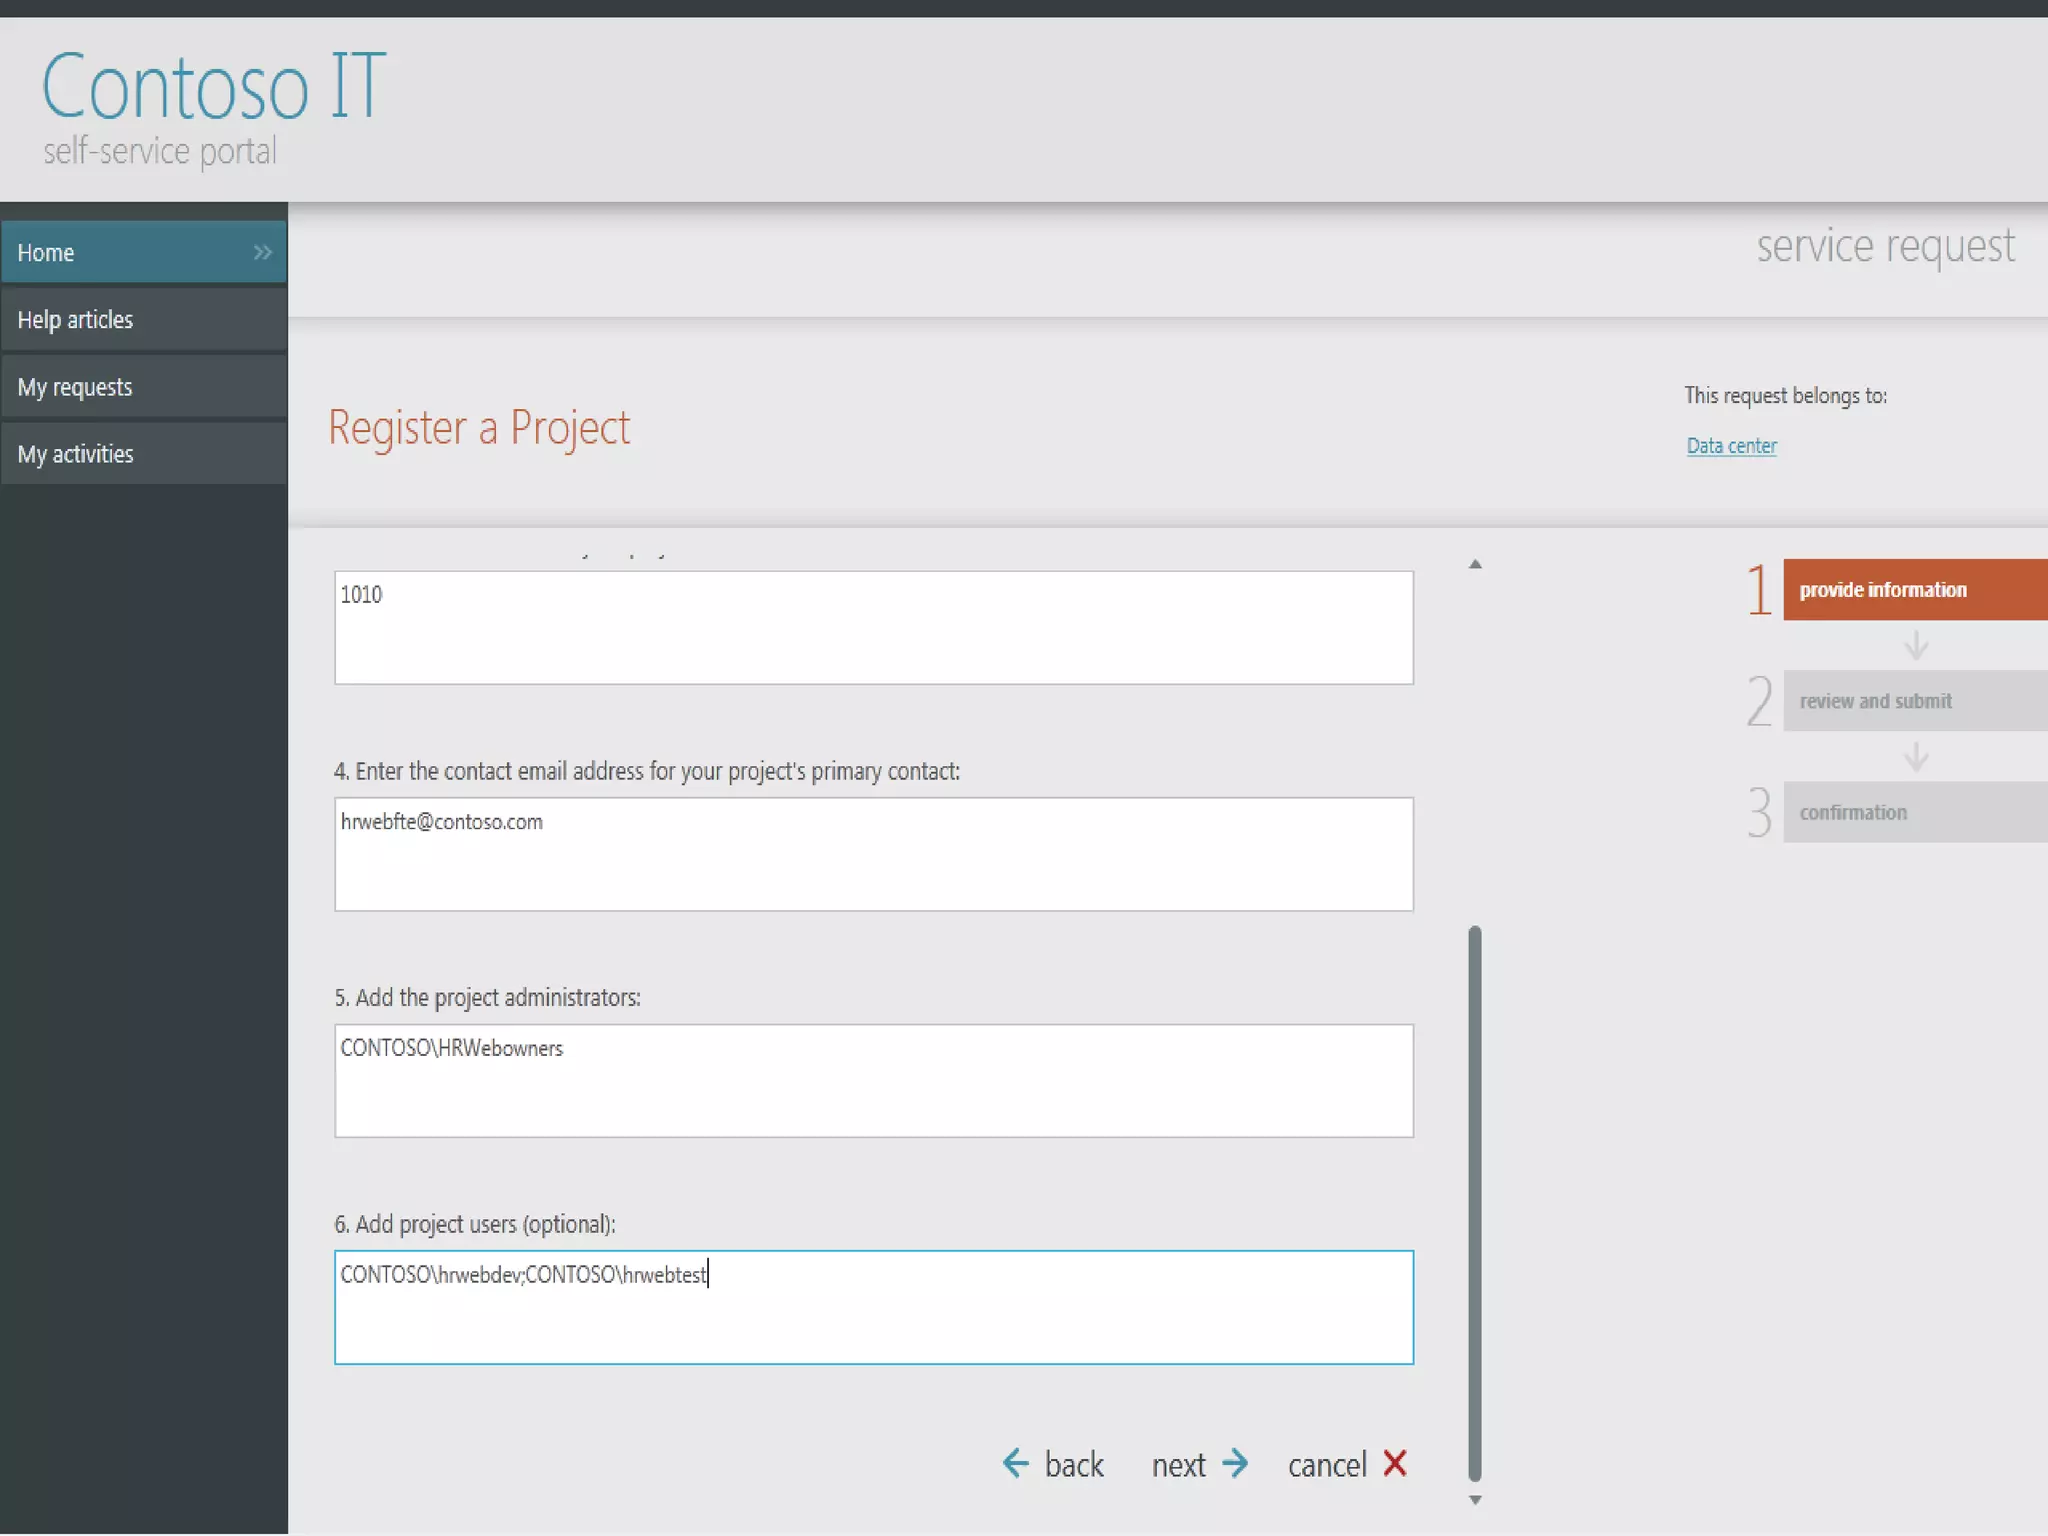The width and height of the screenshot is (2048, 1536).
Task: Click the field containing 1010
Action: coord(873,628)
